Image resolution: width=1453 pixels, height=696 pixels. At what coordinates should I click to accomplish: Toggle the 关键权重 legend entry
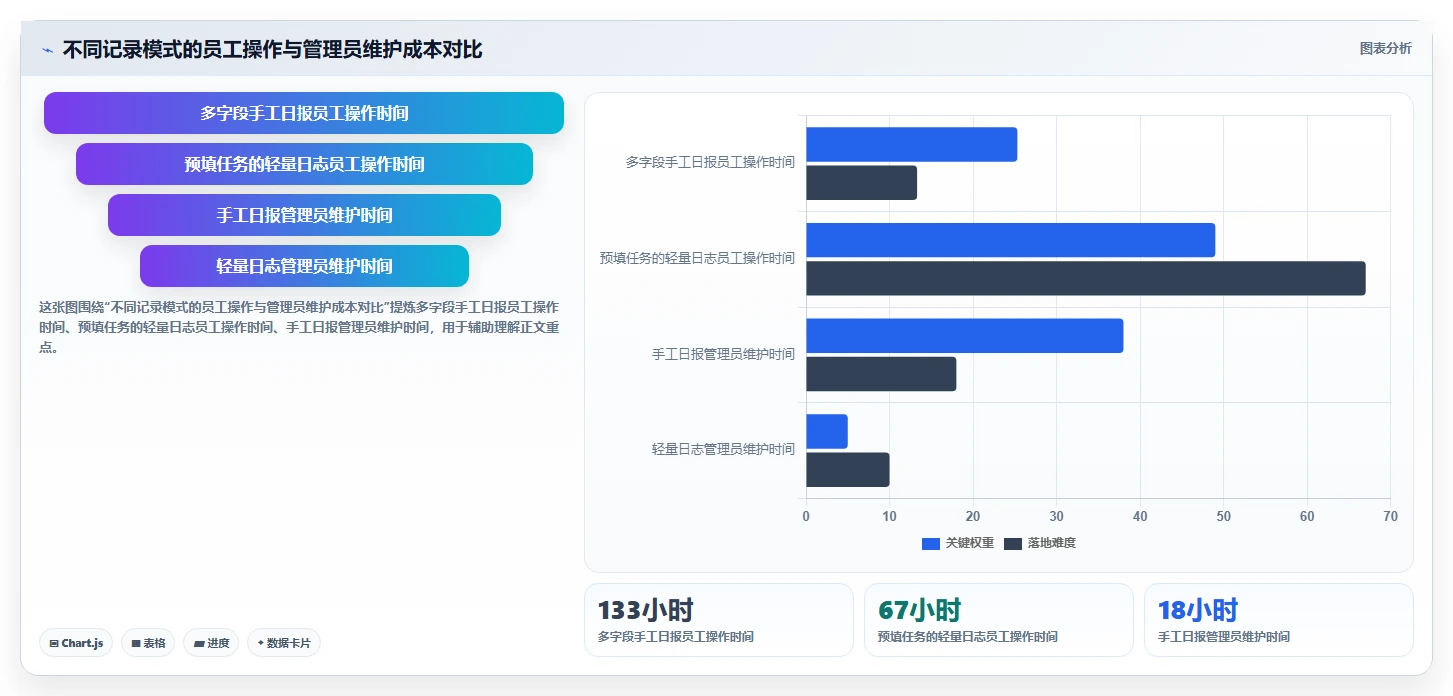[957, 543]
